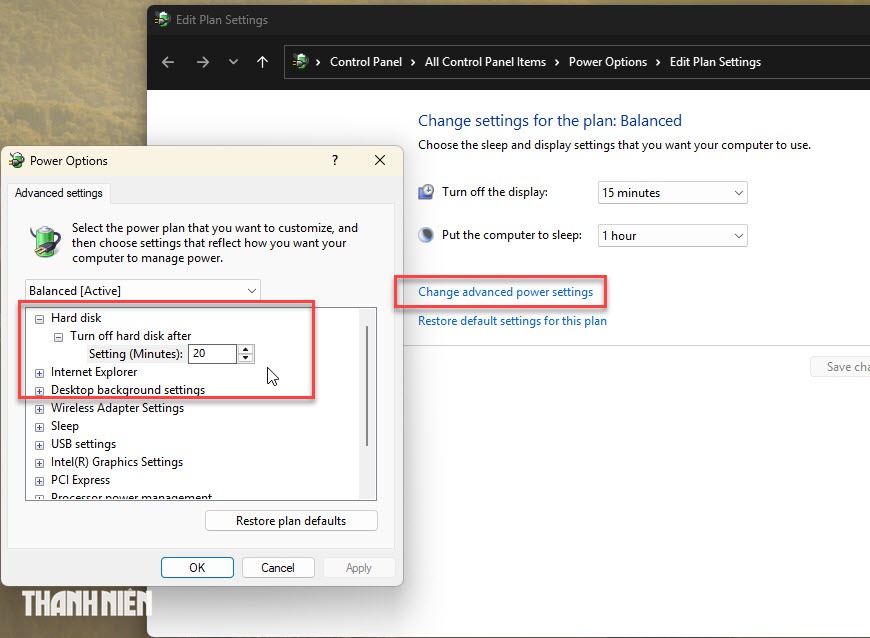Open Turn off the display dropdown
Viewport: 870px width, 638px height.
pyautogui.click(x=672, y=193)
